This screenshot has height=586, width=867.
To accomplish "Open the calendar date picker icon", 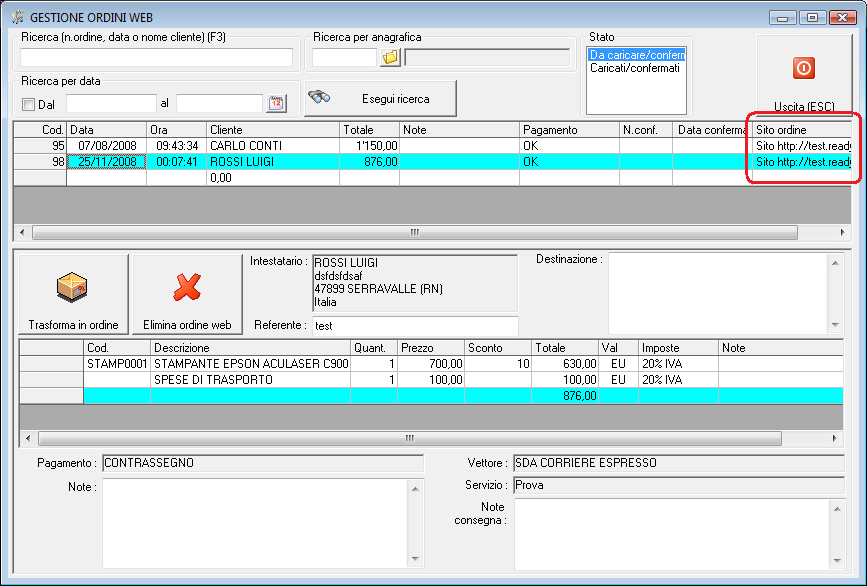I will pyautogui.click(x=276, y=103).
